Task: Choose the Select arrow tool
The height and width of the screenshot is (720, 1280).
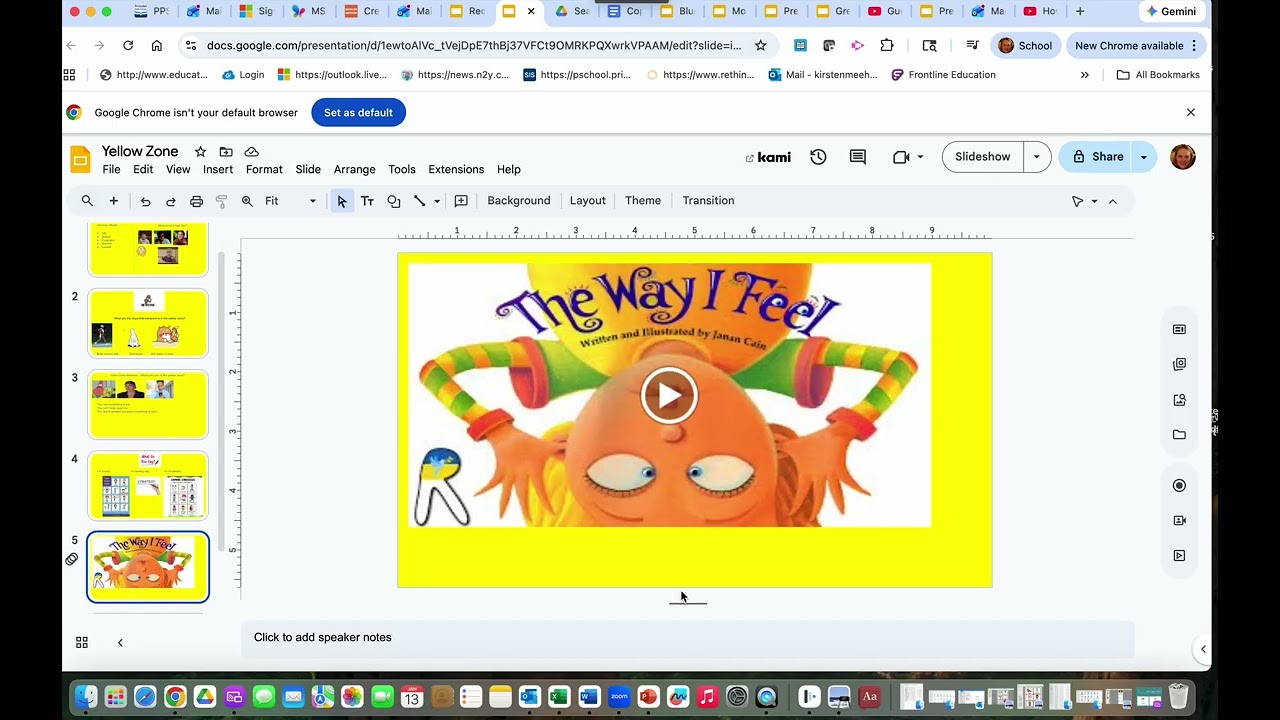Action: [x=342, y=201]
